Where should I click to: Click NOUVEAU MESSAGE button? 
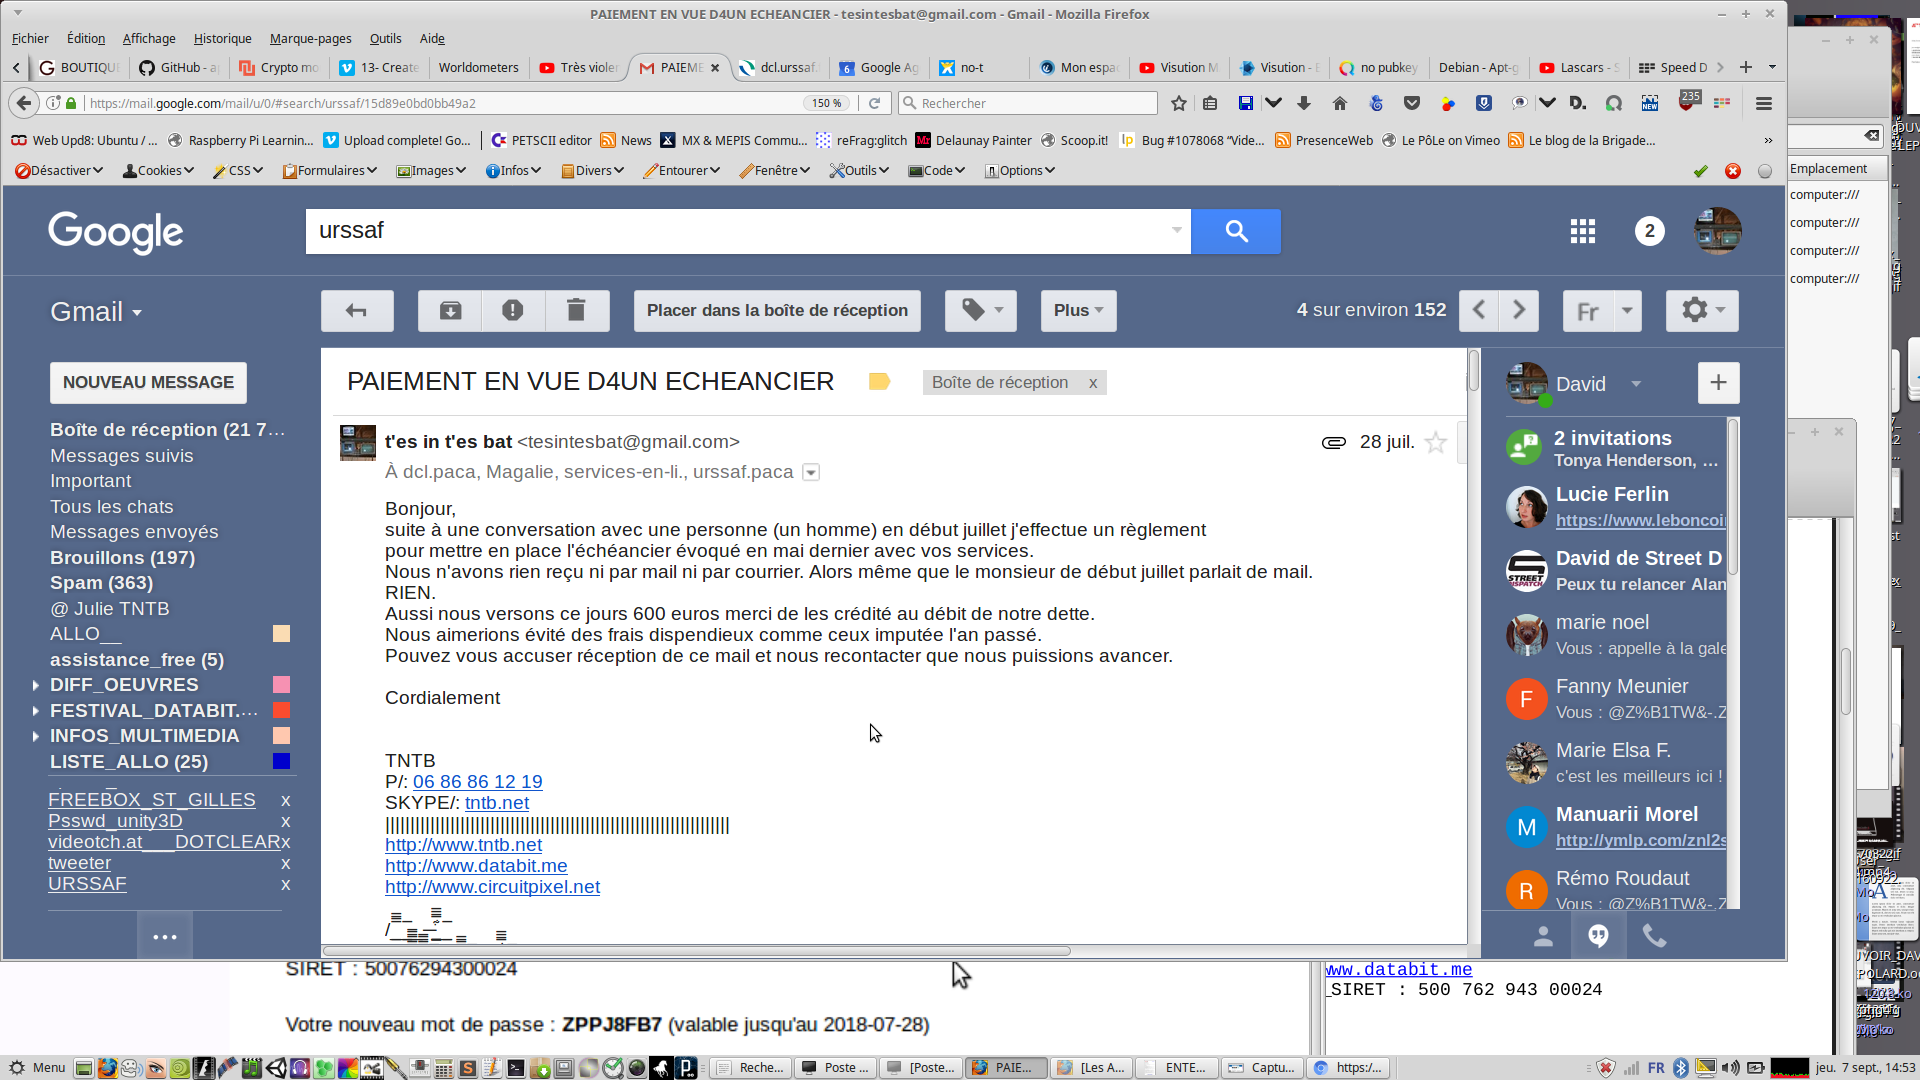(x=148, y=383)
